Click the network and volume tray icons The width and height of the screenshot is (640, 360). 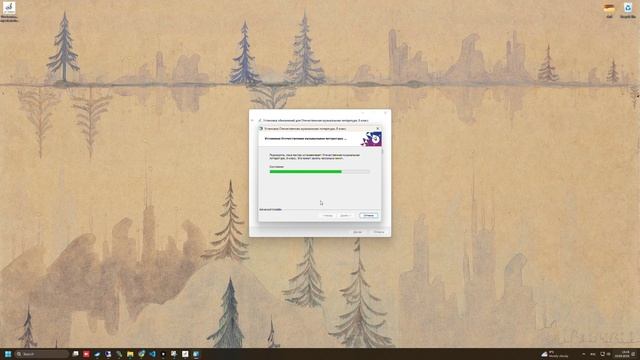605,354
